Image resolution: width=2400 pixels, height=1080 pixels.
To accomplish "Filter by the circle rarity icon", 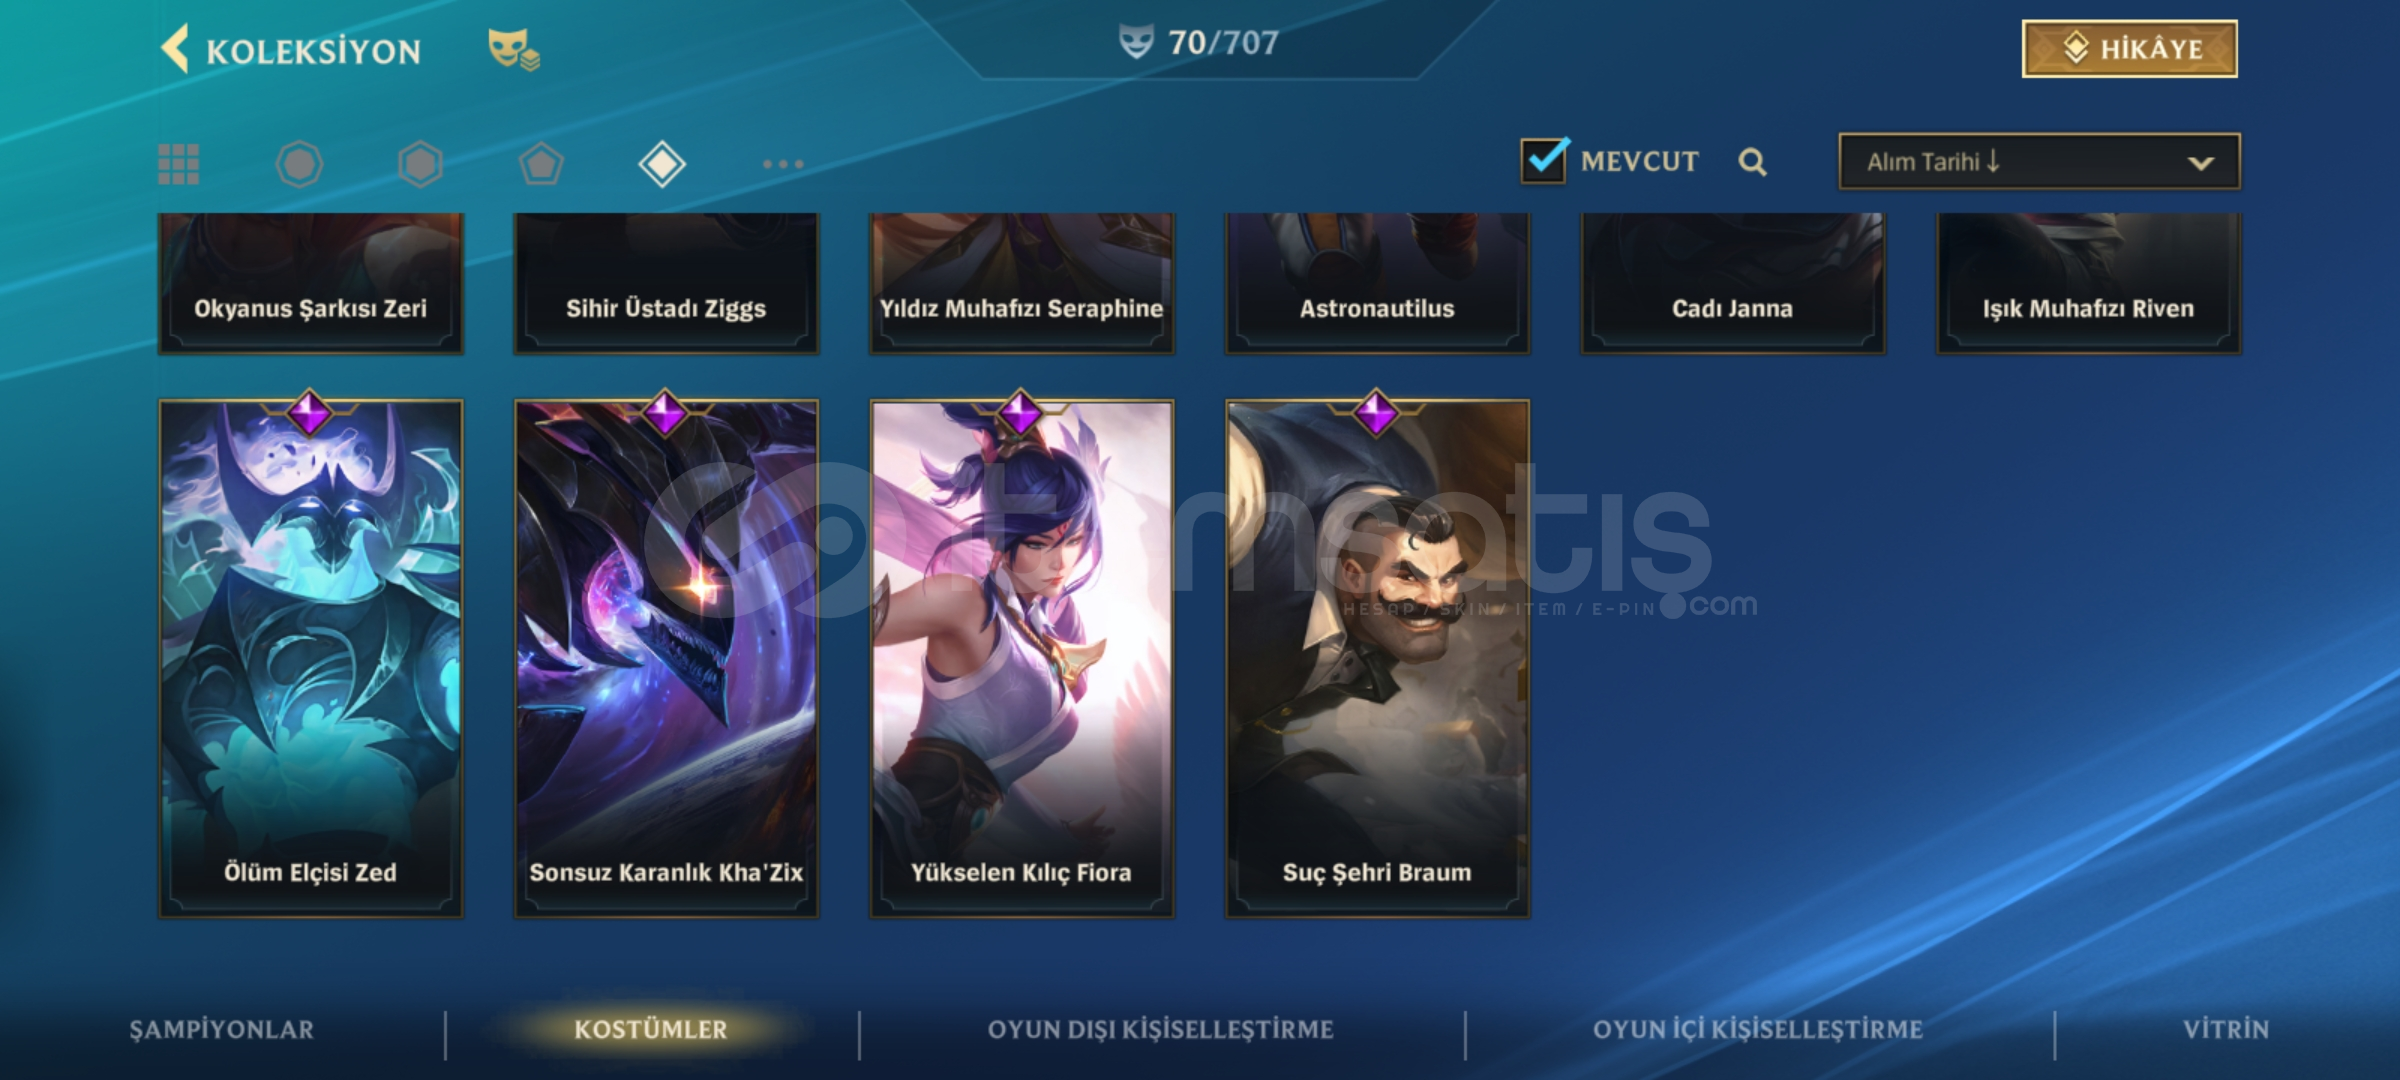I will 299,164.
